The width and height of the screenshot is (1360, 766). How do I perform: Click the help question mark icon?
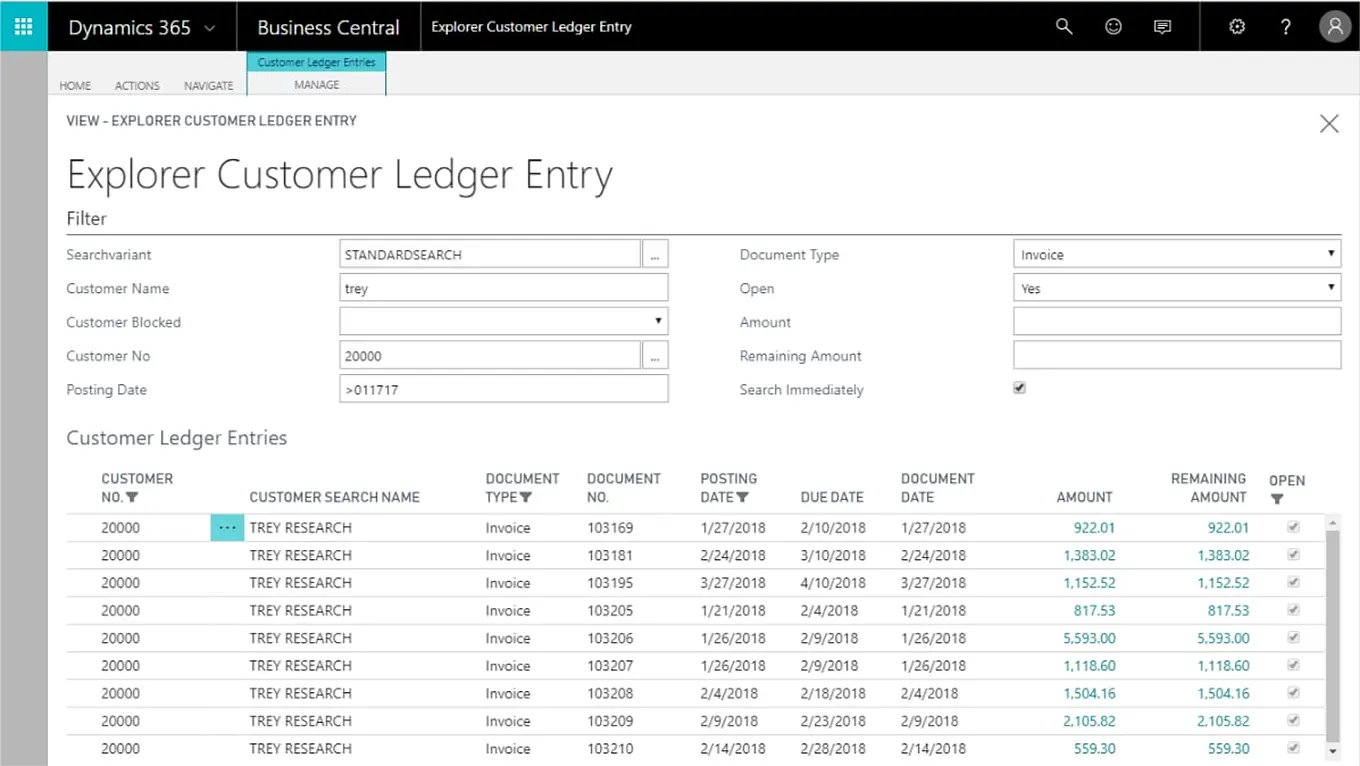click(x=1286, y=27)
